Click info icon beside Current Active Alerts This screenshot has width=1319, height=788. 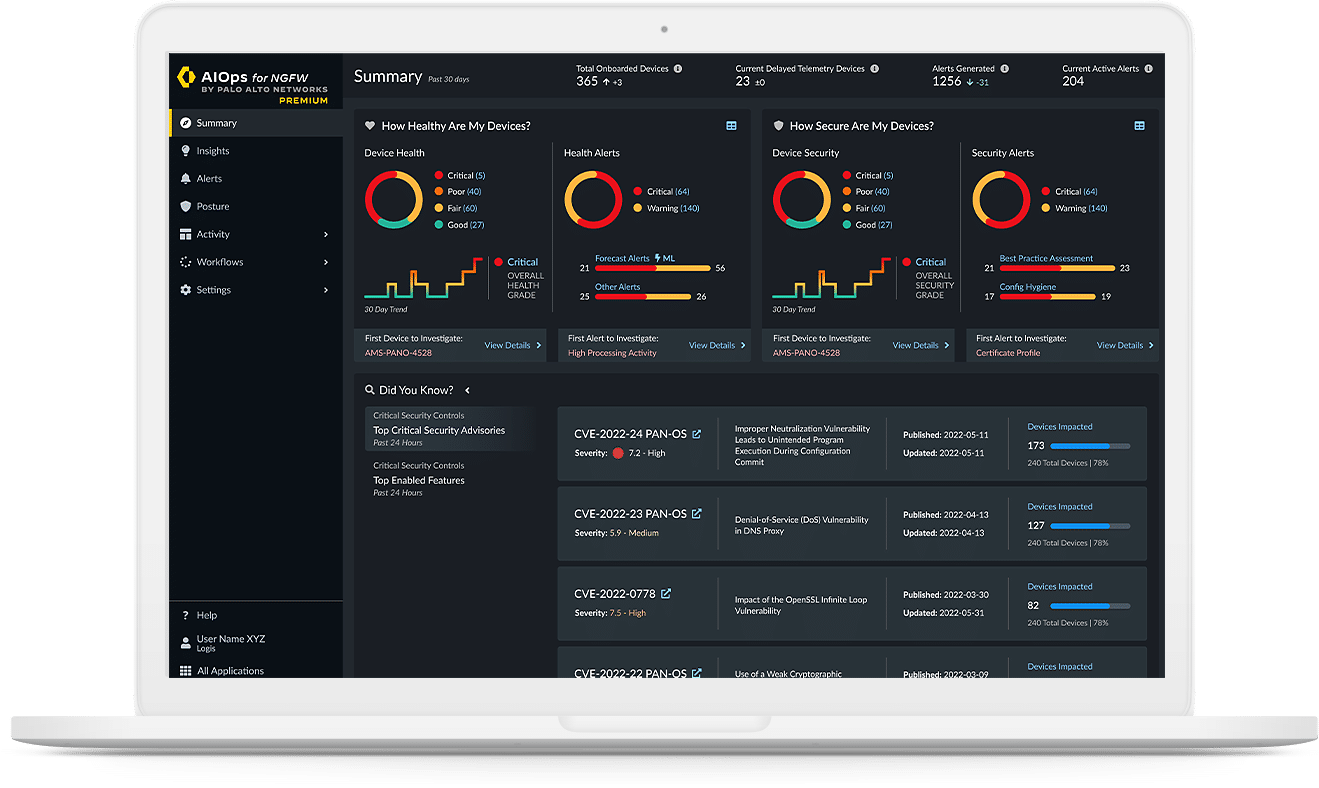pyautogui.click(x=1148, y=69)
